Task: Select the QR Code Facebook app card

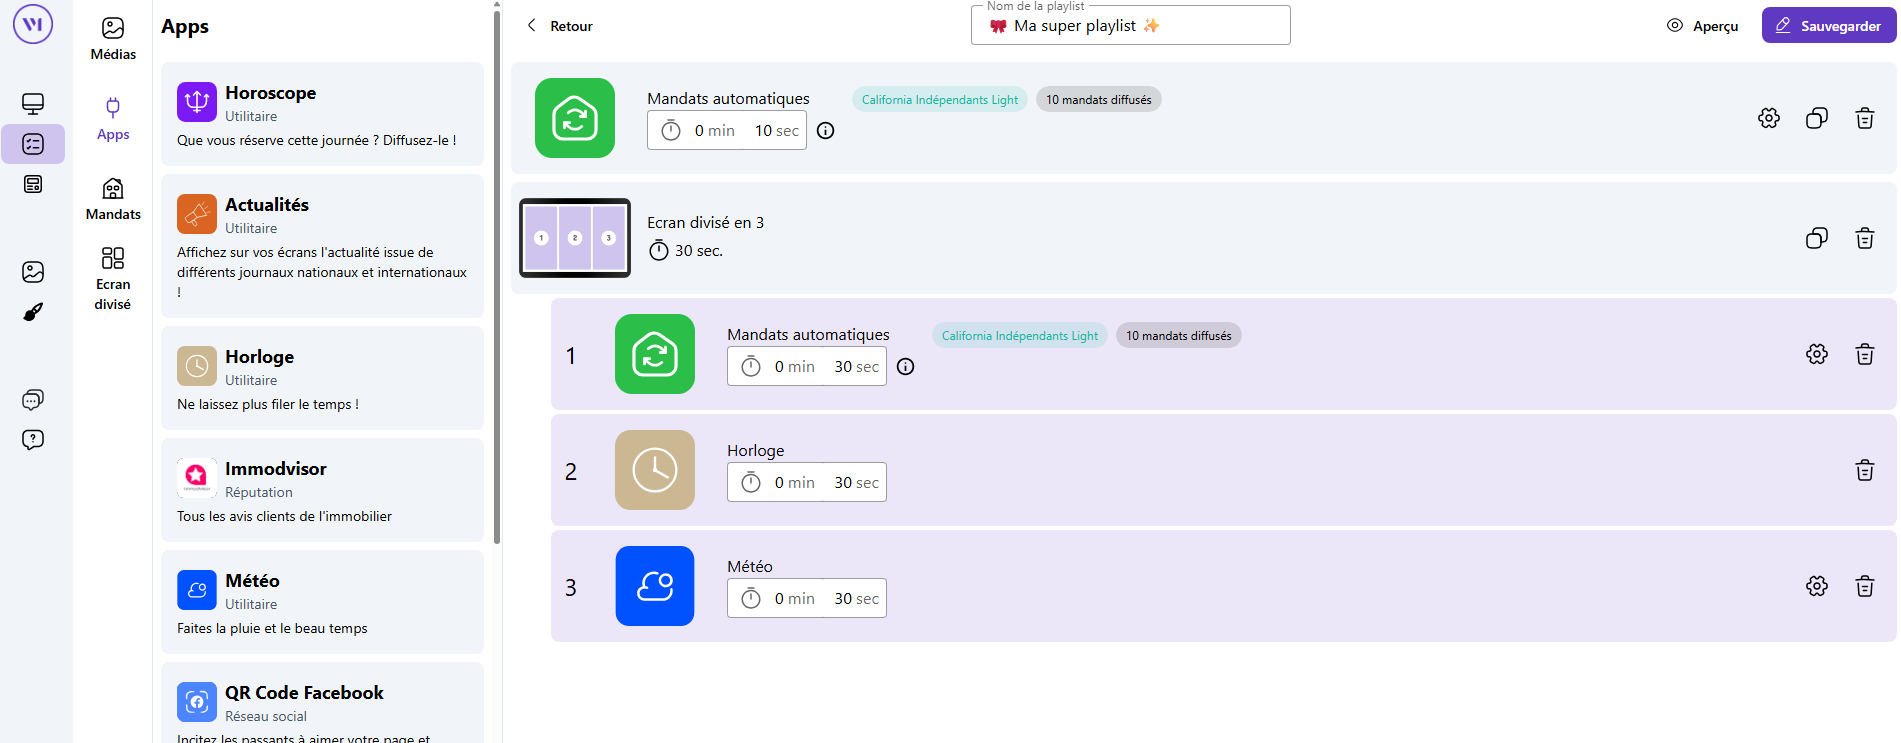Action: coord(322,703)
